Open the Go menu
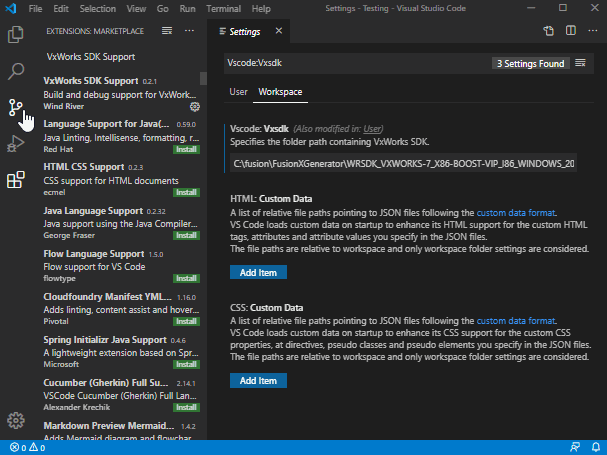 (x=163, y=9)
